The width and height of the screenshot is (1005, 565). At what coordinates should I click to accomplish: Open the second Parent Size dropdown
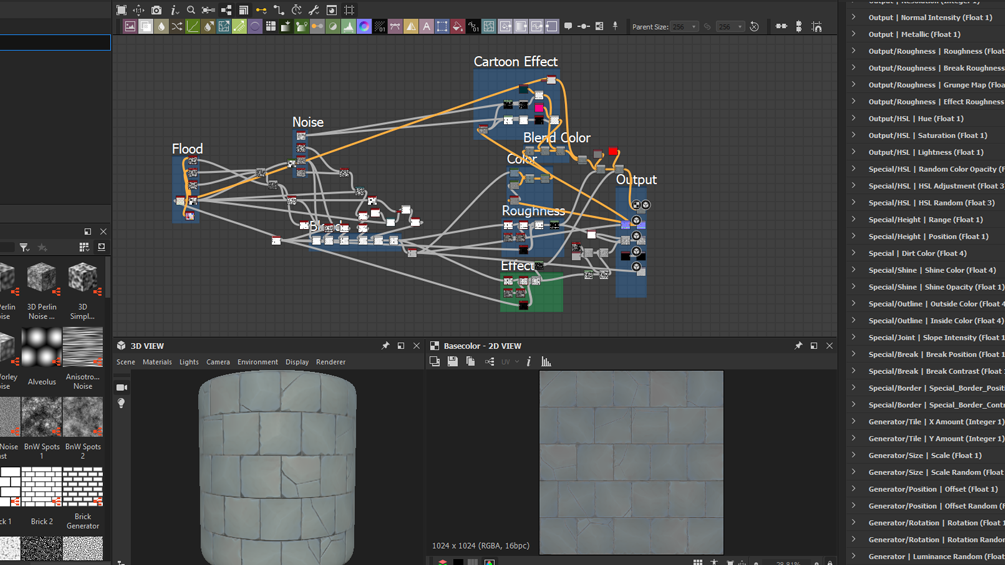pyautogui.click(x=730, y=26)
